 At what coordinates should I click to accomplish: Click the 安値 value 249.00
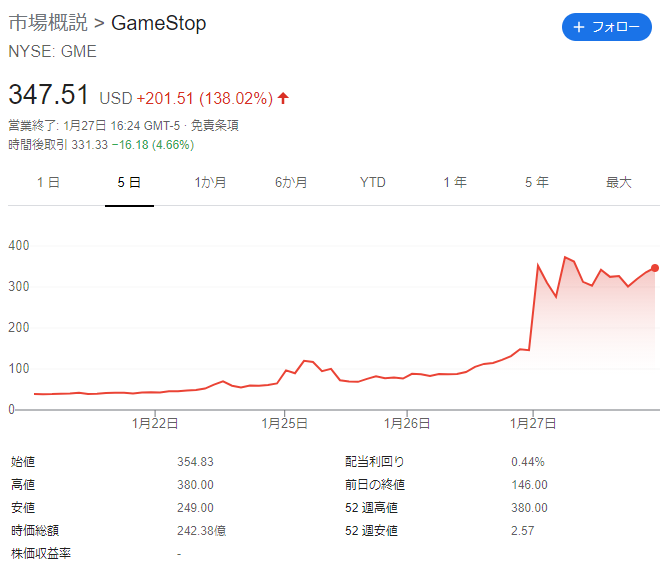coord(195,507)
